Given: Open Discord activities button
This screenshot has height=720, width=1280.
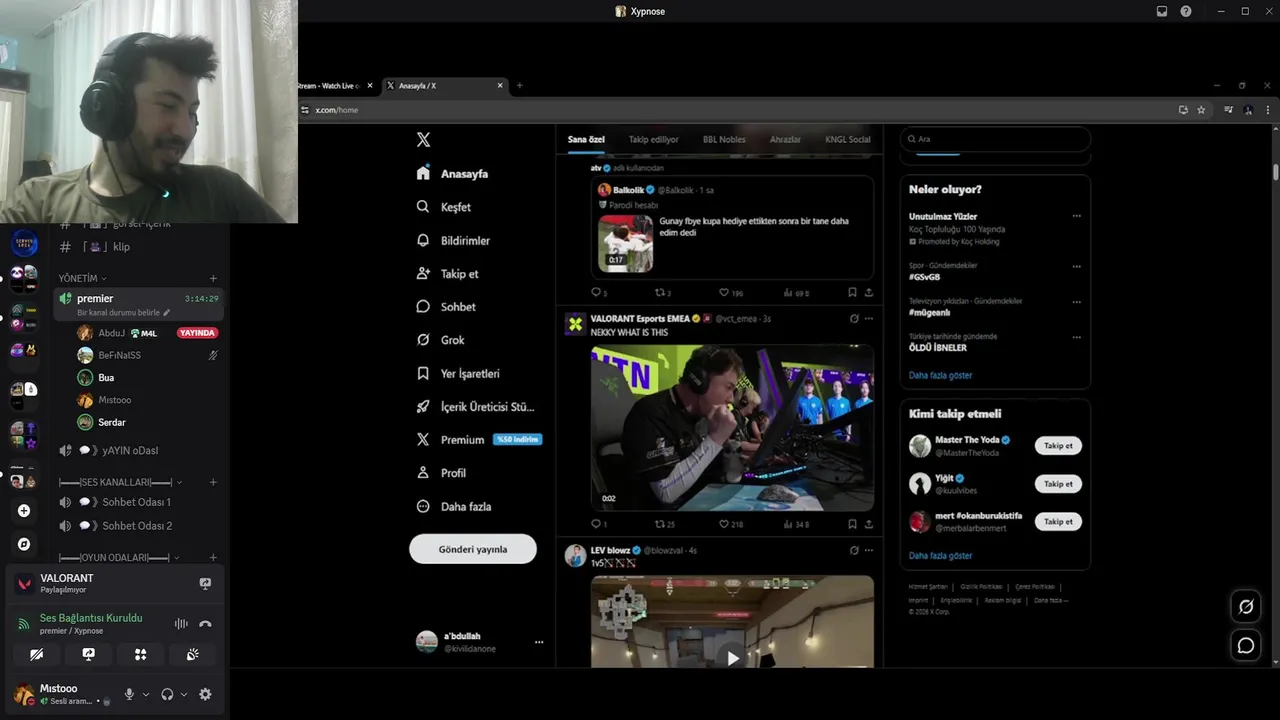Looking at the screenshot, I should (140, 654).
